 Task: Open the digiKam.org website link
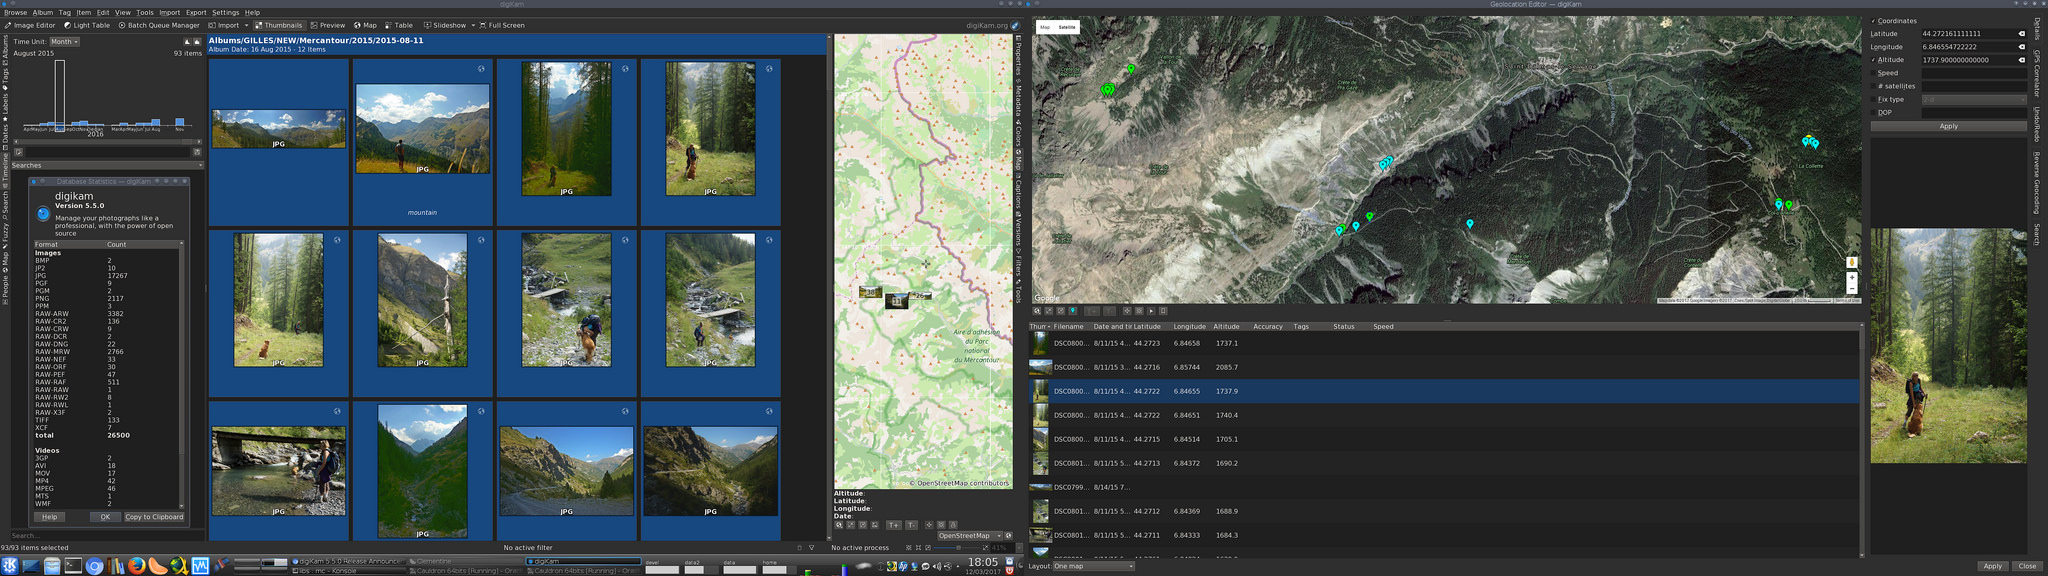(x=992, y=25)
